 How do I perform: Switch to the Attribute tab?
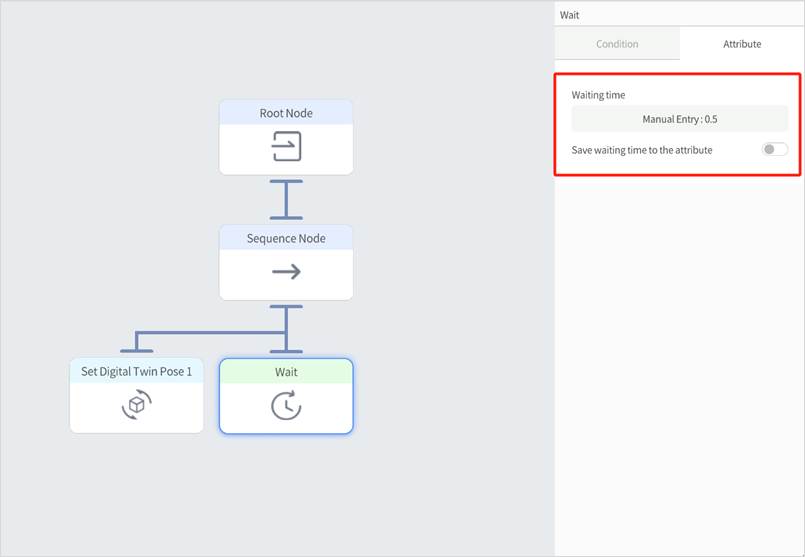click(x=742, y=44)
